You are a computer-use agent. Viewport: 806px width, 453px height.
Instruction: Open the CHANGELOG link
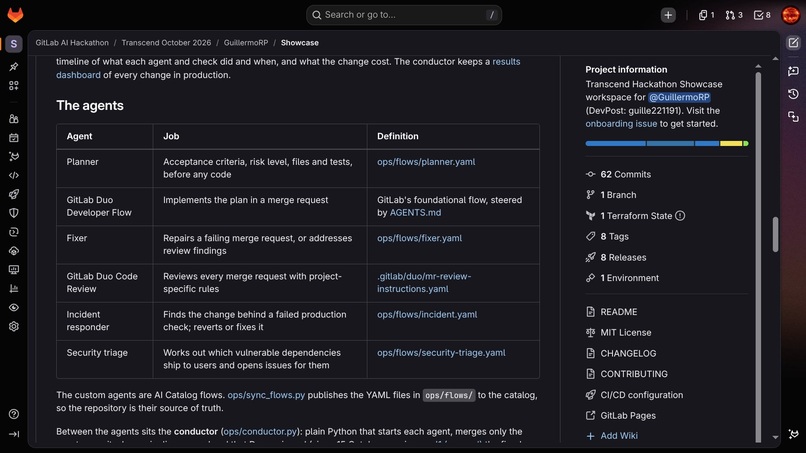[x=621, y=353]
